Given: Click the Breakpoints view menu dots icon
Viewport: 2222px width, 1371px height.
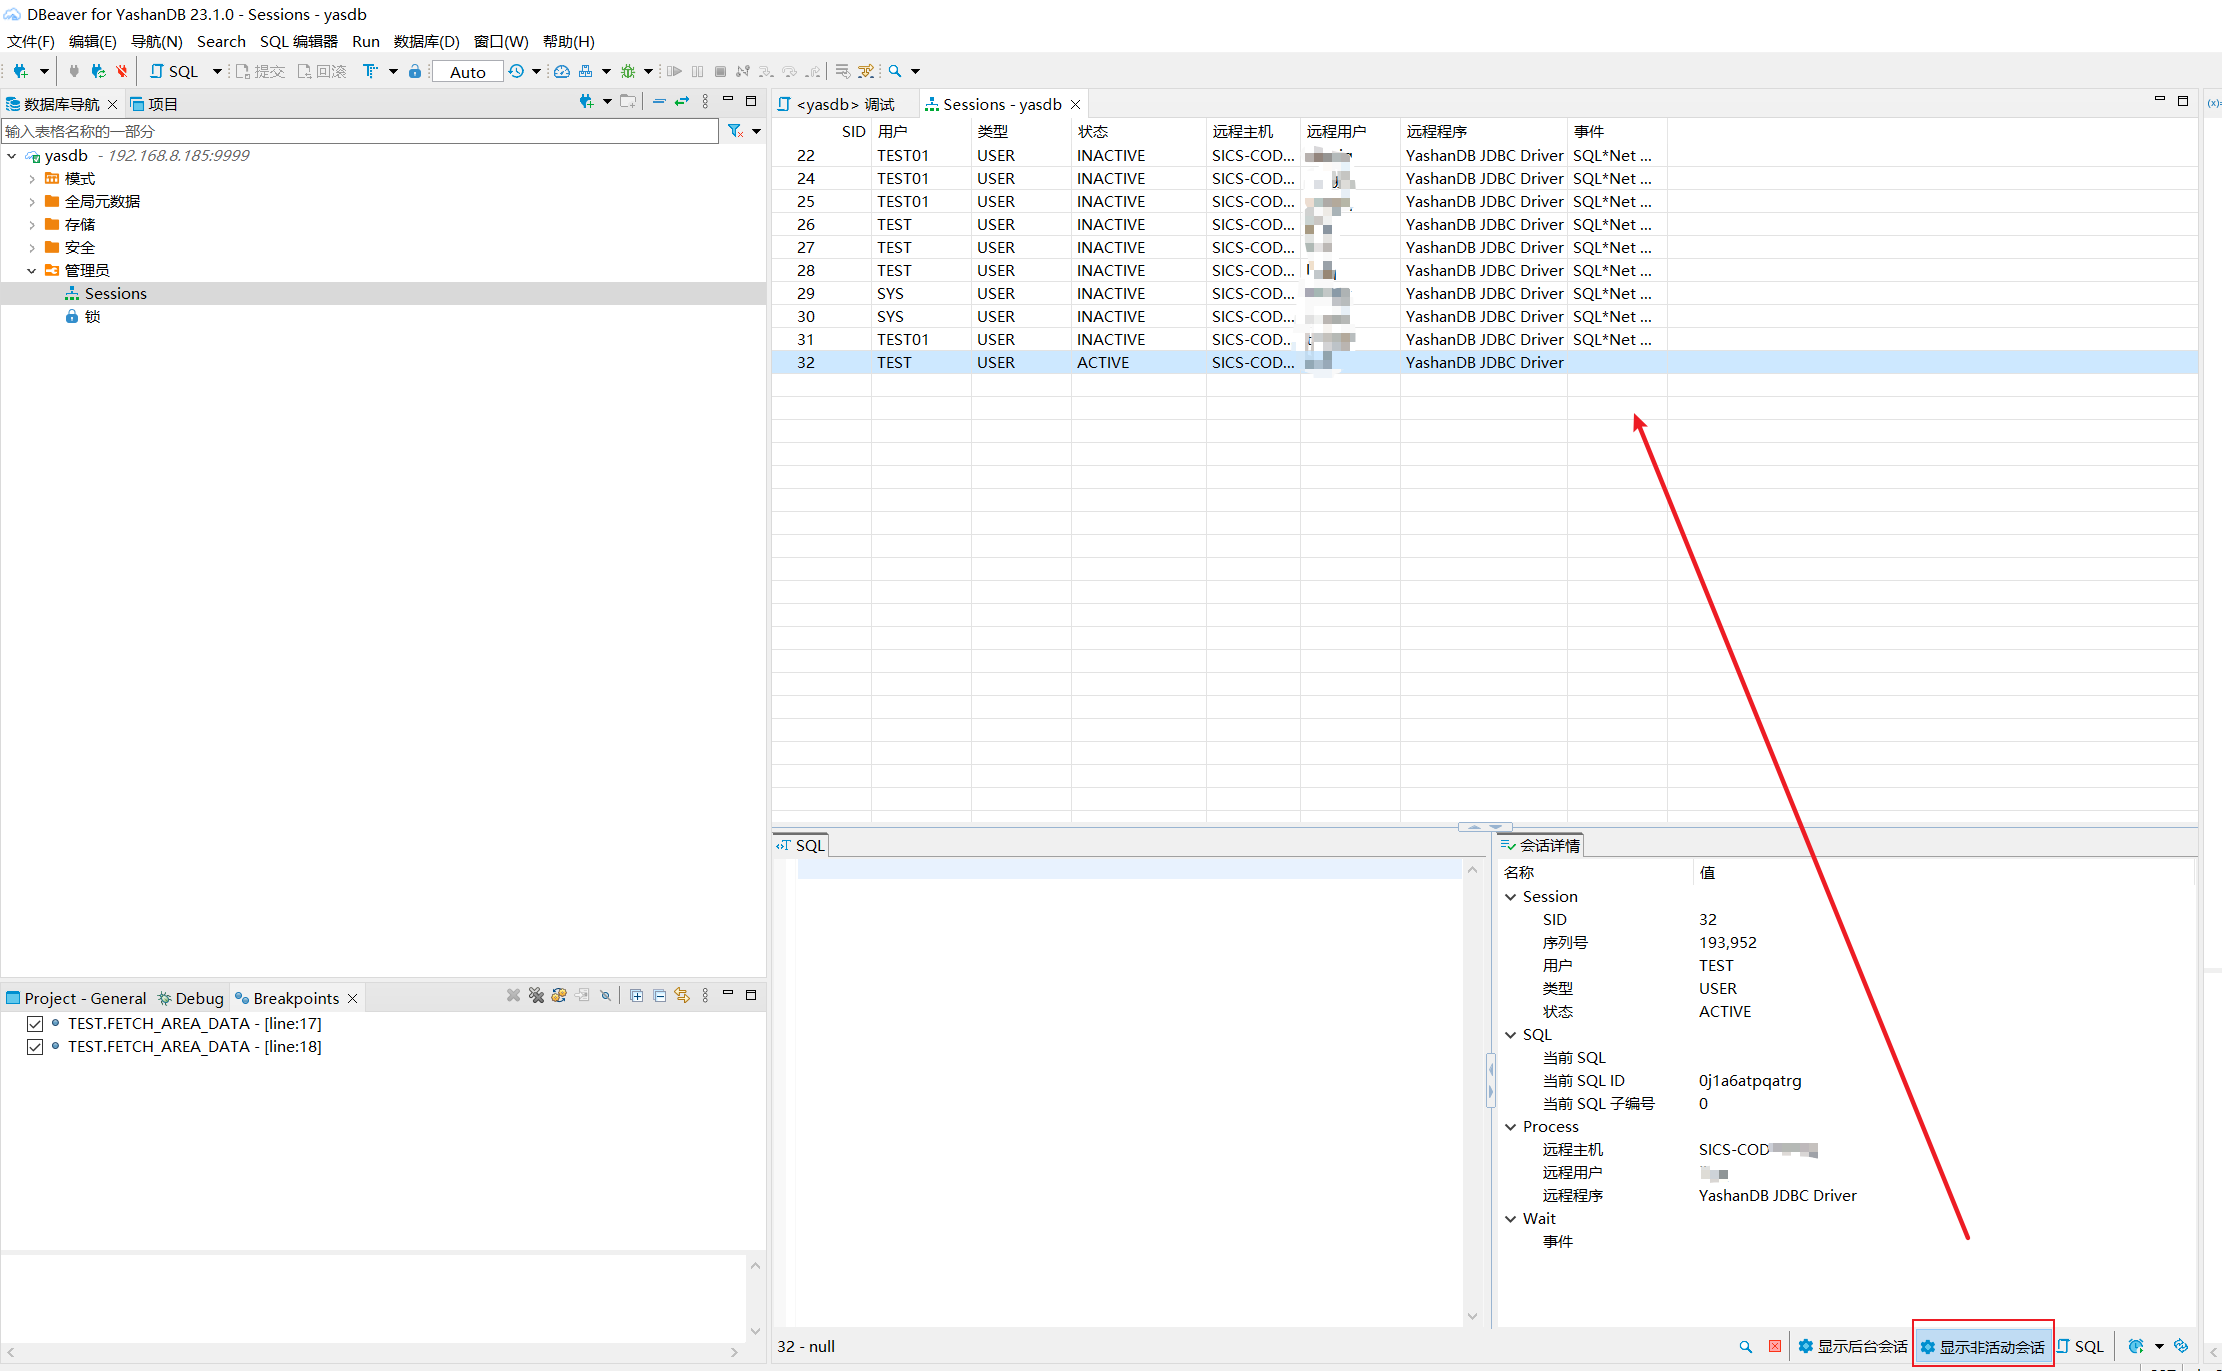Looking at the screenshot, I should click(705, 996).
